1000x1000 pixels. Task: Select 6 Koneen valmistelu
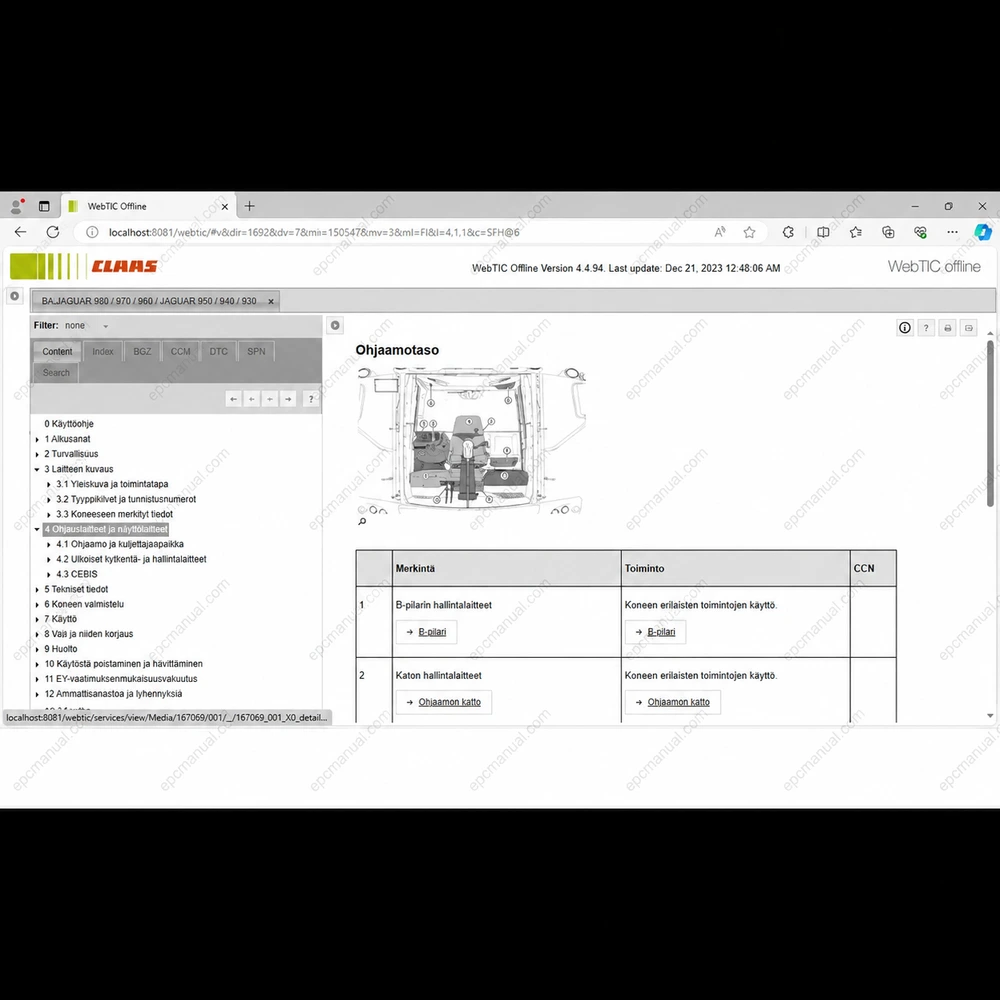pyautogui.click(x=84, y=604)
